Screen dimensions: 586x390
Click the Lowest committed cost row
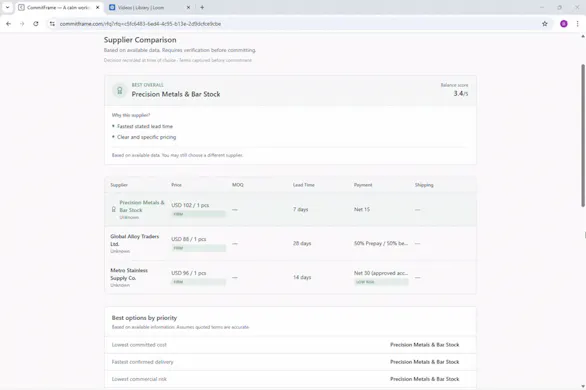coord(290,345)
